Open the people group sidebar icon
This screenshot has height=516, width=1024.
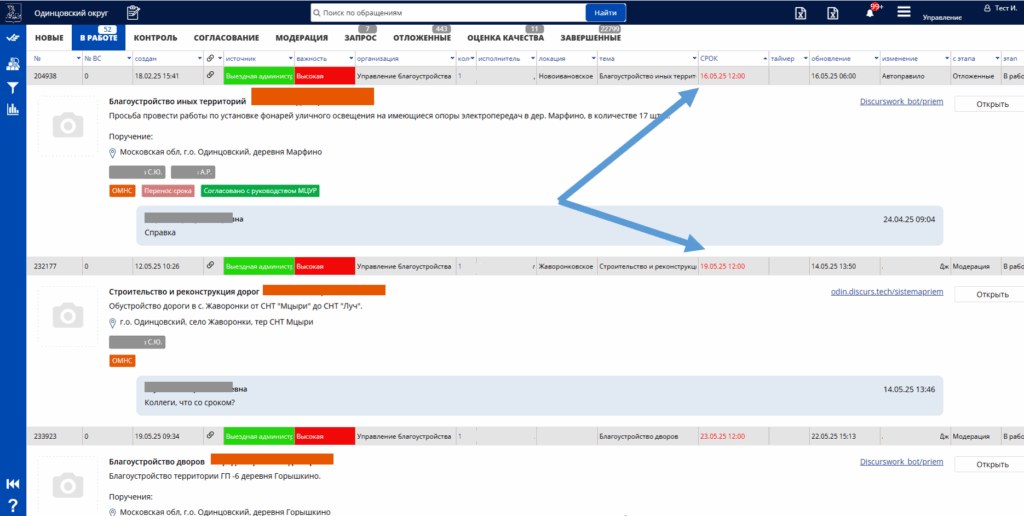12,63
